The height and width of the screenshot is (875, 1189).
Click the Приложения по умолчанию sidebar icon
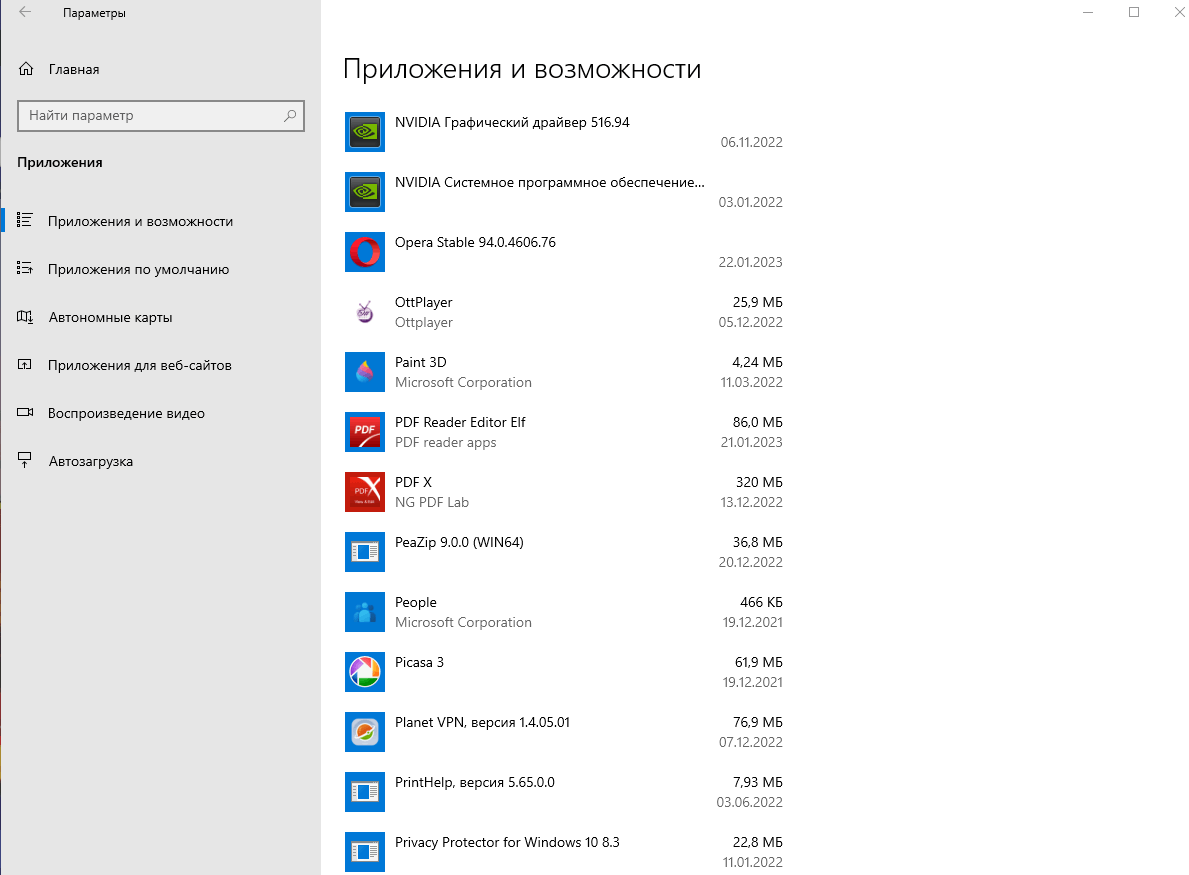click(25, 268)
